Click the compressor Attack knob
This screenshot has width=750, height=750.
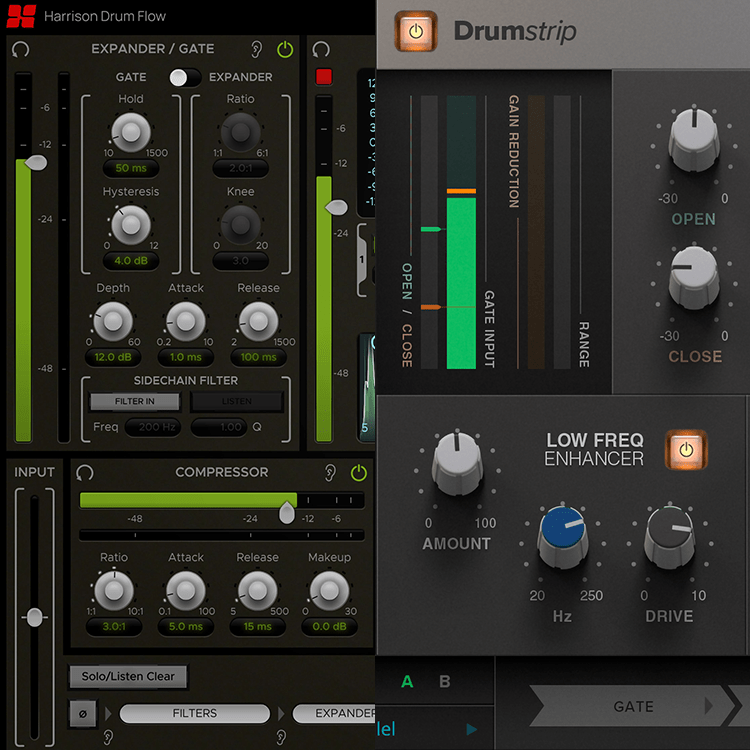click(186, 590)
